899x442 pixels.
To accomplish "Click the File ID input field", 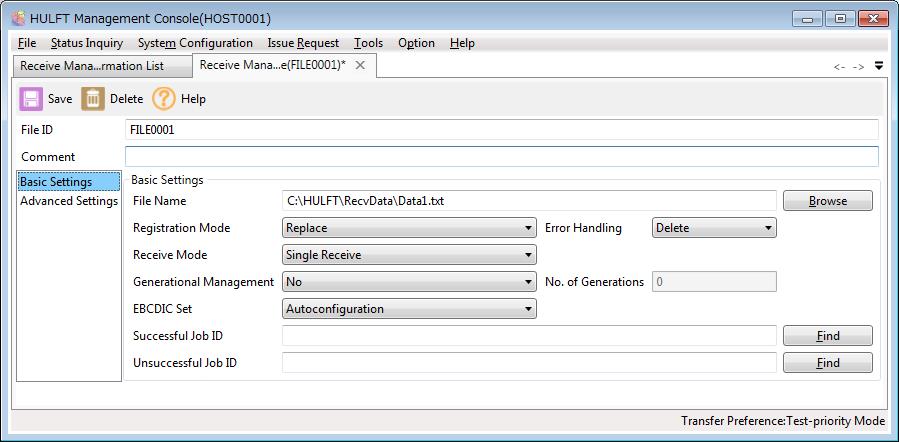I will [502, 130].
